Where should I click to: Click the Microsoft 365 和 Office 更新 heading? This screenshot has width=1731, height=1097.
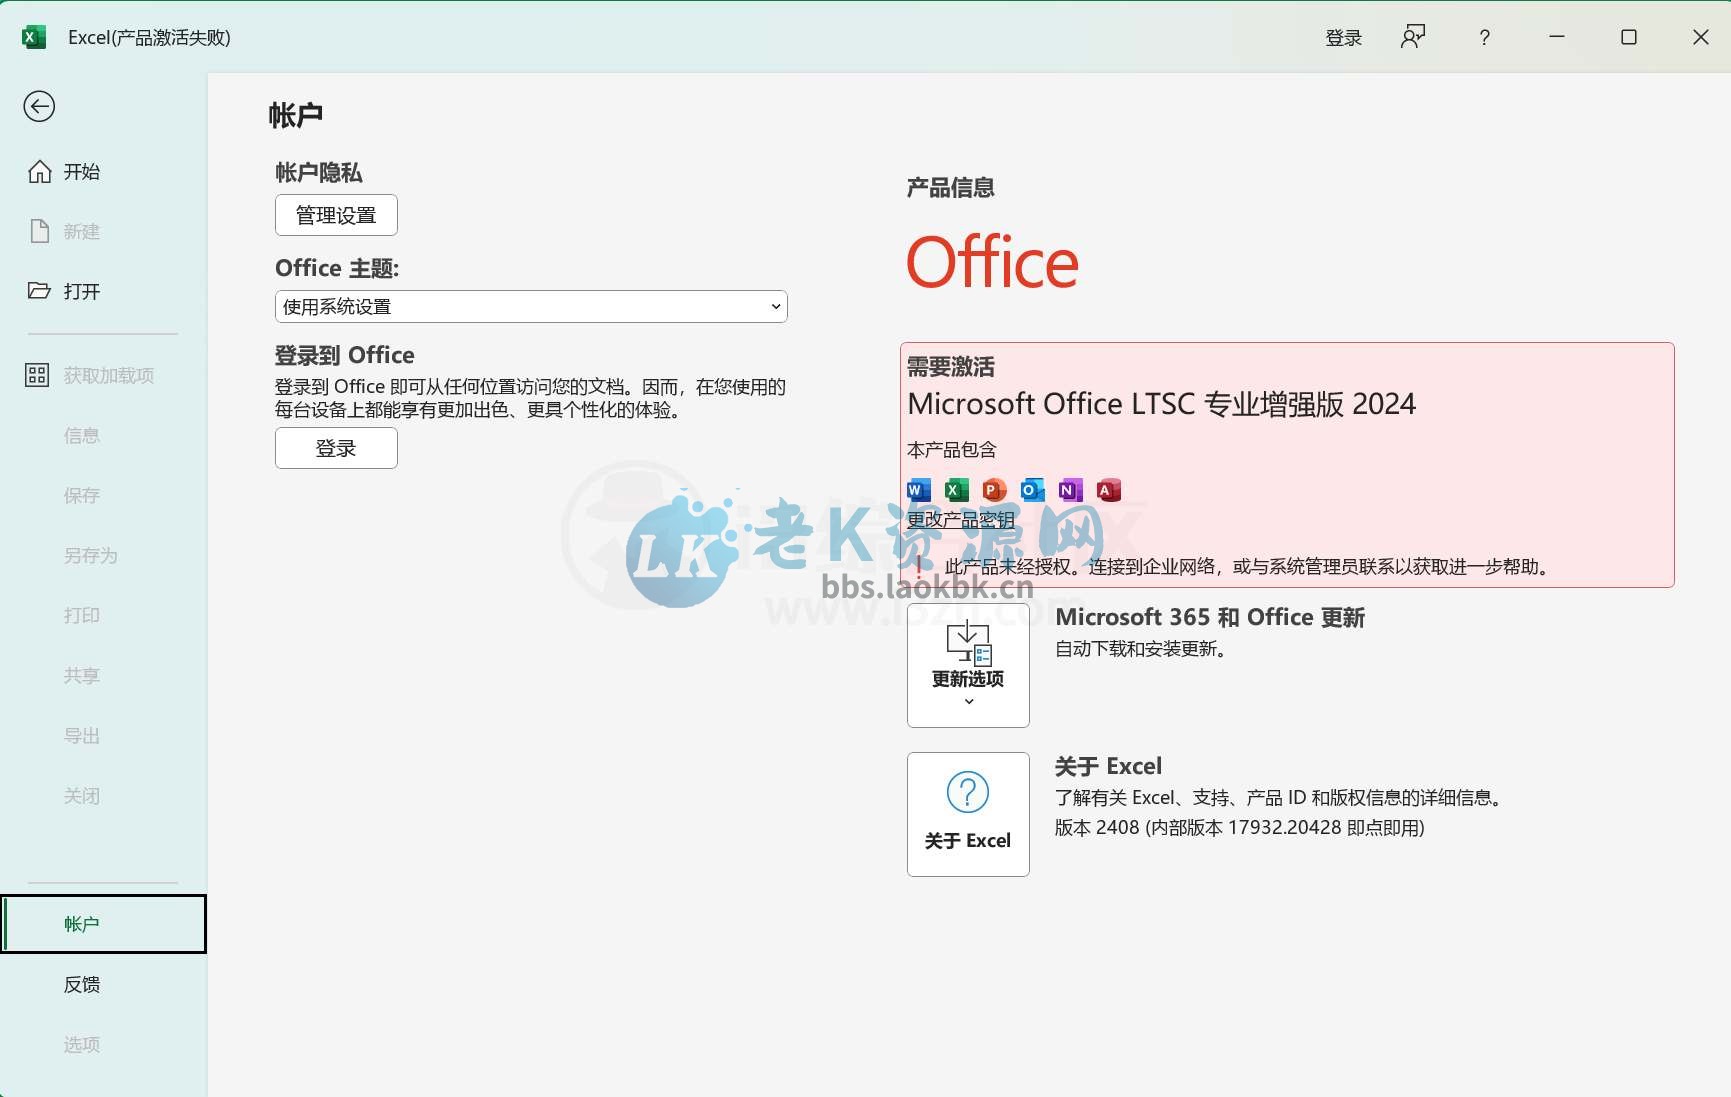[1210, 617]
